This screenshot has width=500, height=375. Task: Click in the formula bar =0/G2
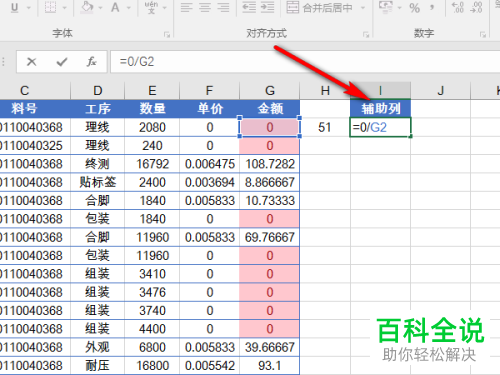(x=305, y=62)
